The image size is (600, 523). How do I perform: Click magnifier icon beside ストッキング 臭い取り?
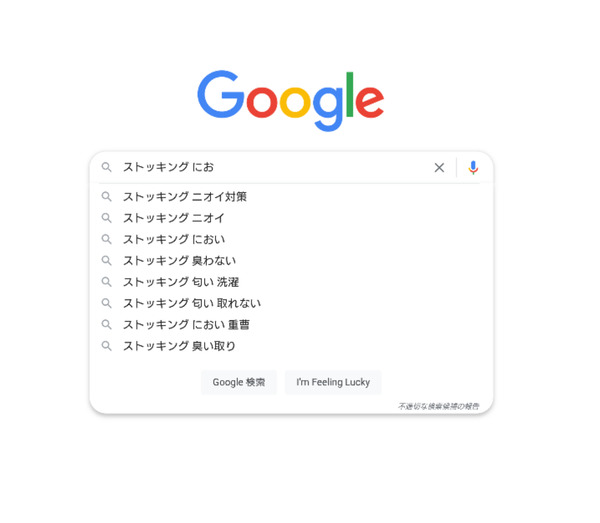pyautogui.click(x=106, y=346)
